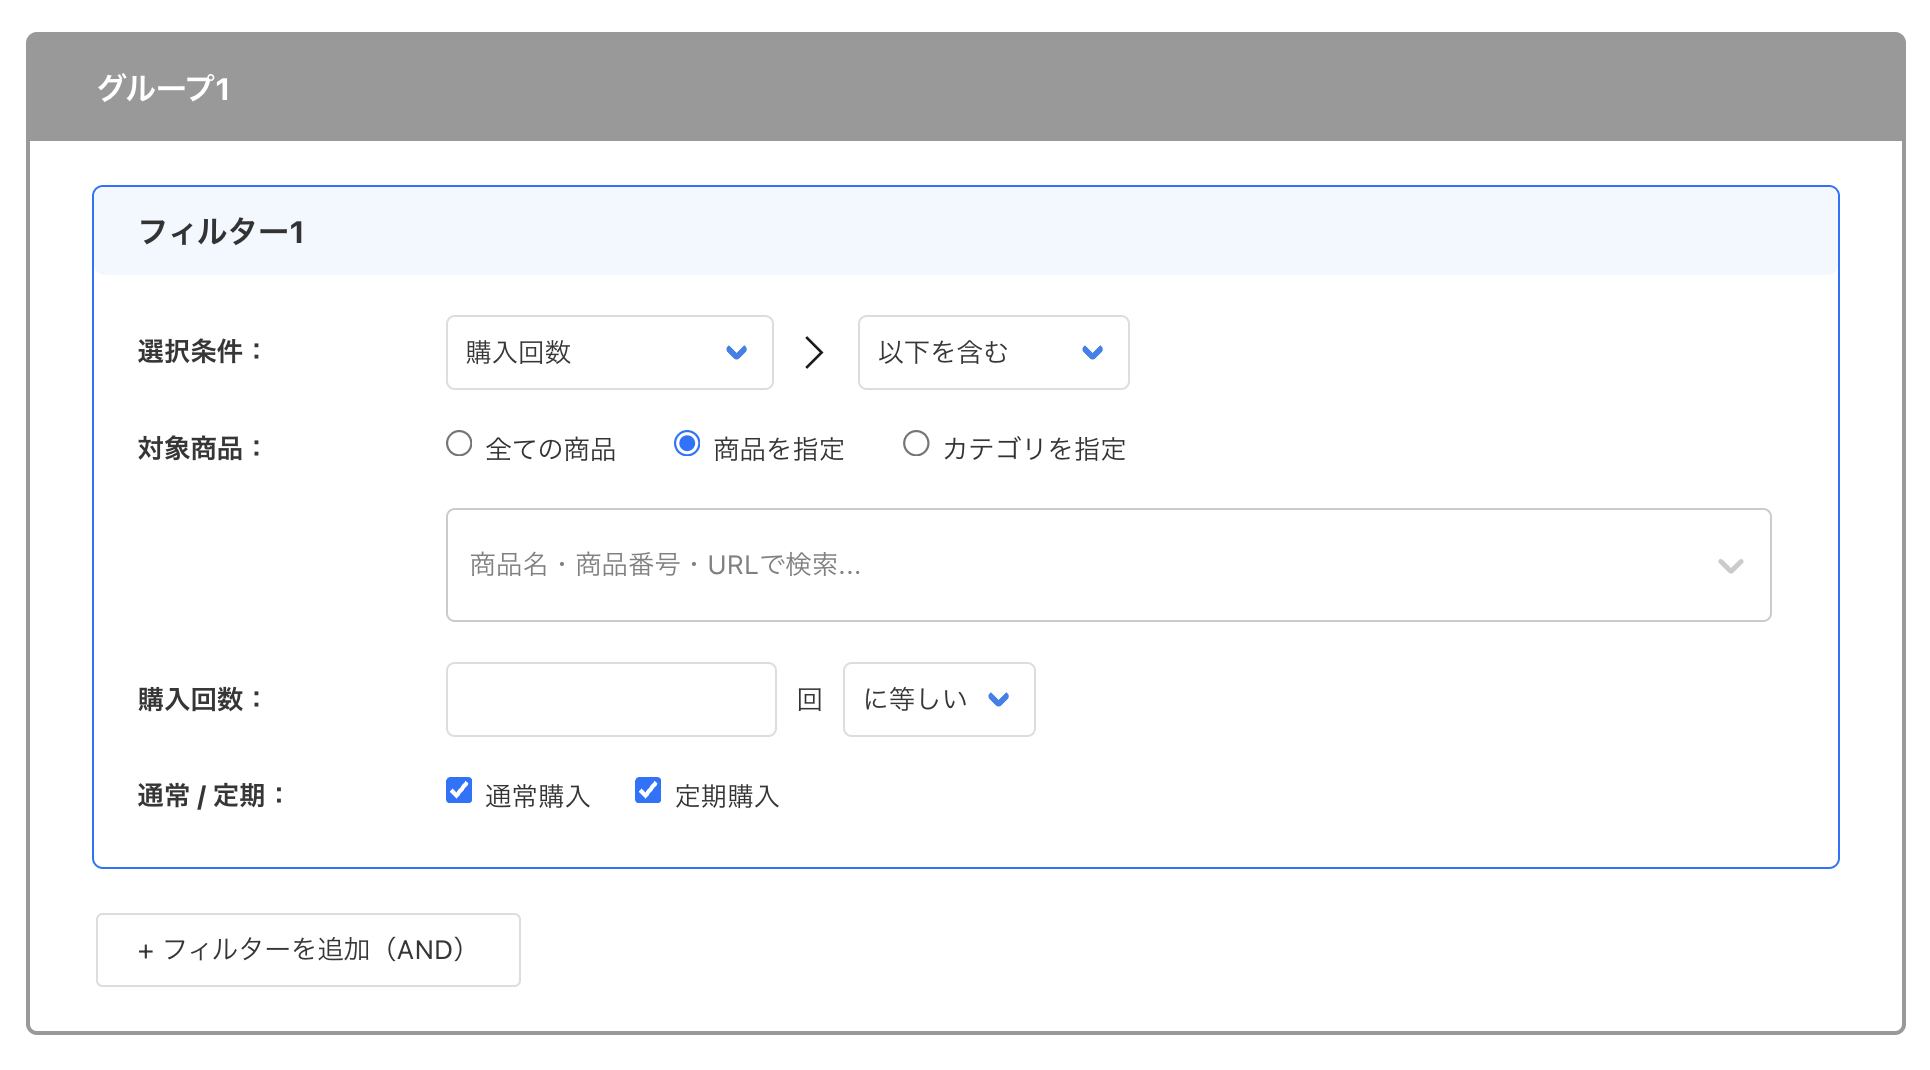The height and width of the screenshot is (1070, 1930).
Task: Click the chevron on に等しい dropdown
Action: click(x=999, y=700)
